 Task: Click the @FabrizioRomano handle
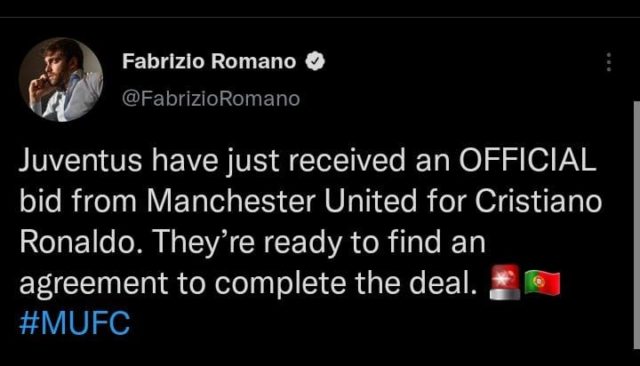tap(211, 99)
